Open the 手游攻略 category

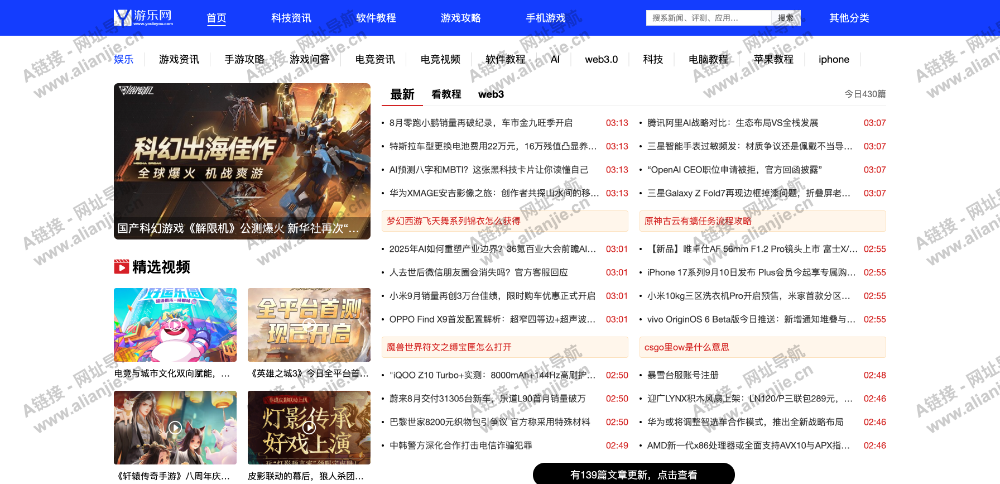point(244,59)
